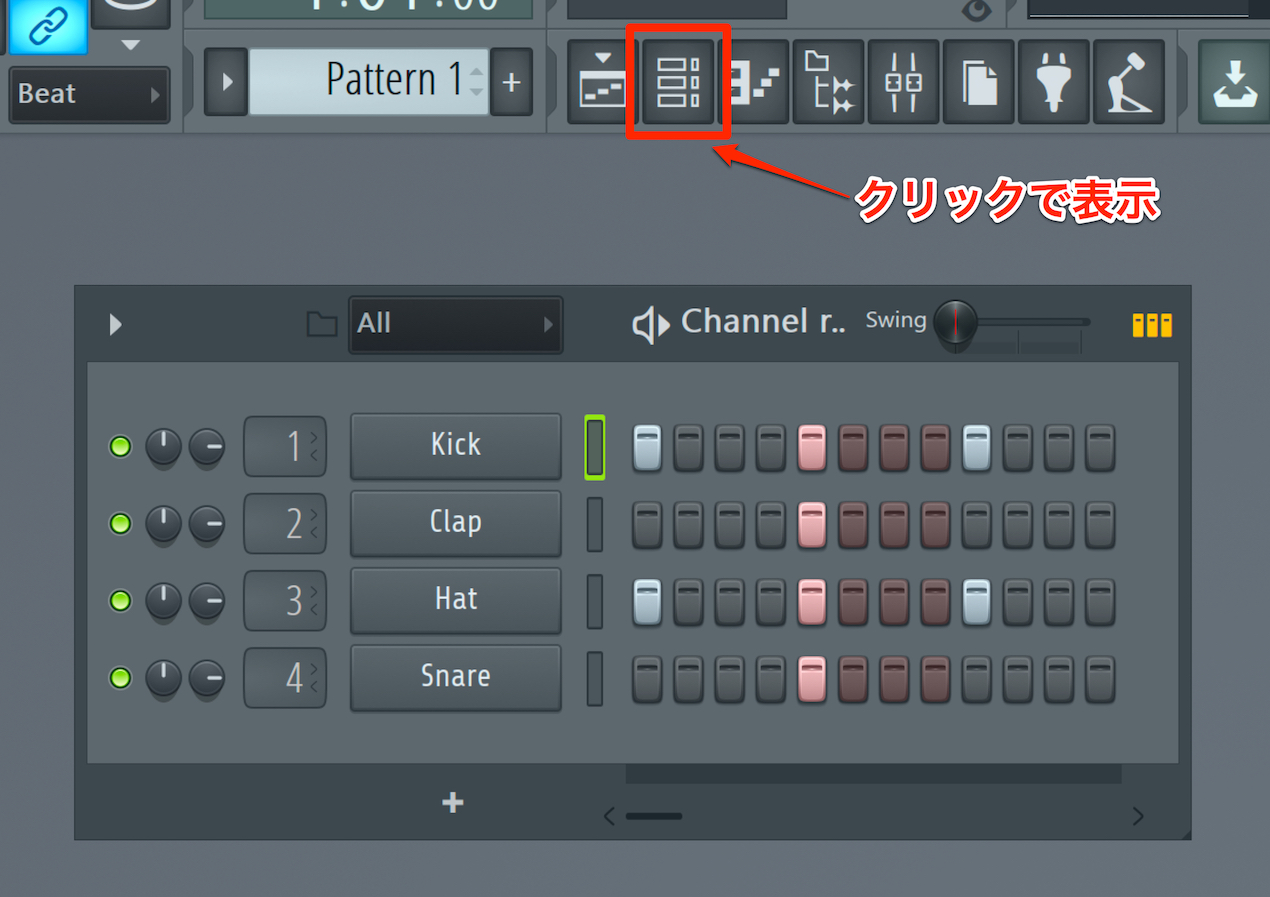This screenshot has height=897, width=1270.
Task: Click the speaker icon beside Channel rack title
Action: (x=650, y=324)
